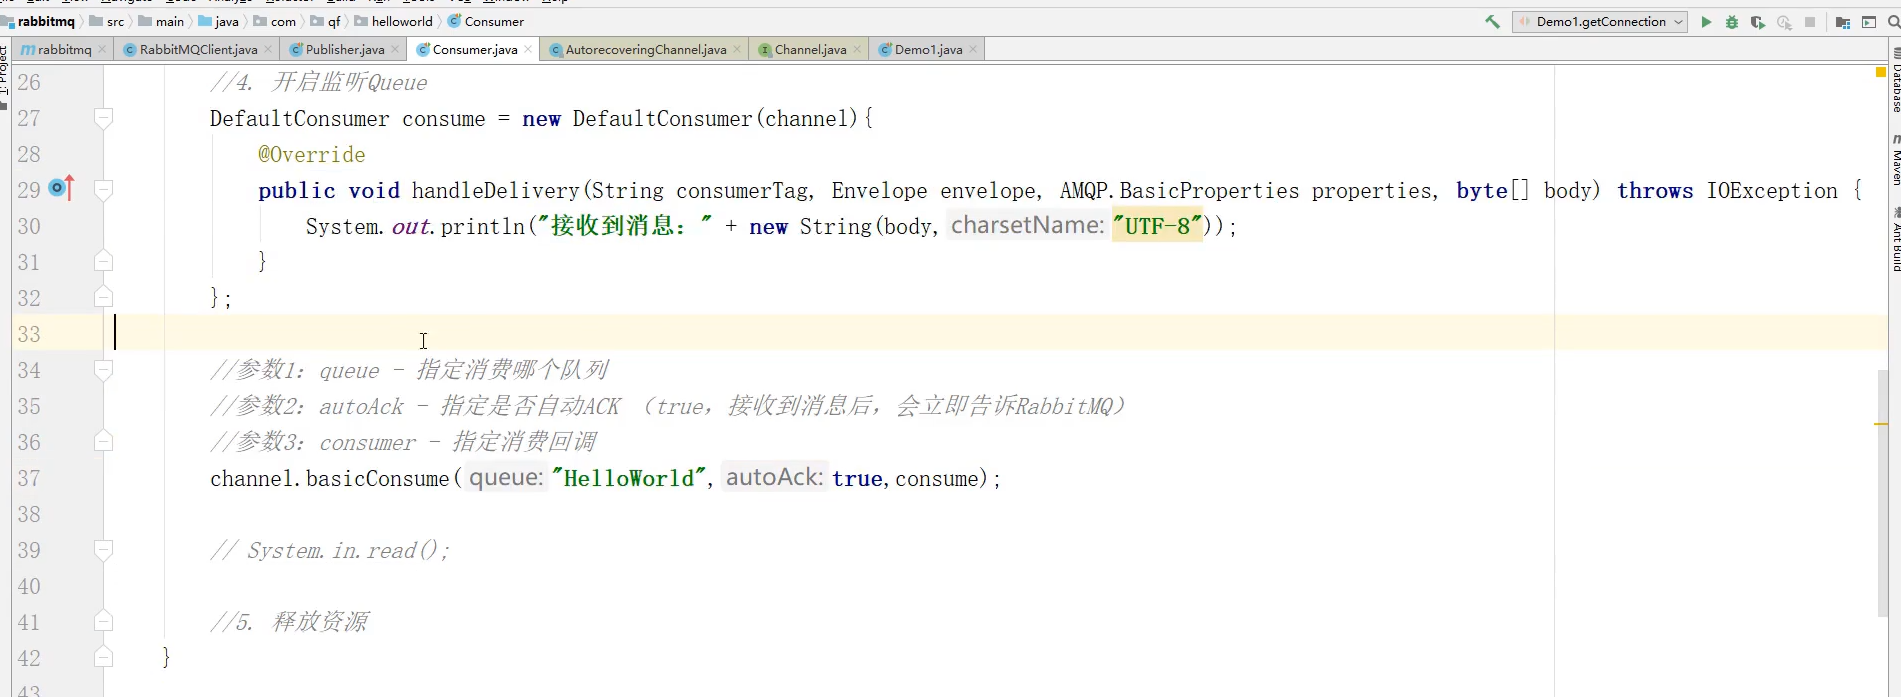1901x697 pixels.
Task: Close the AutorecoveringChannel.java tab
Action: pos(737,49)
